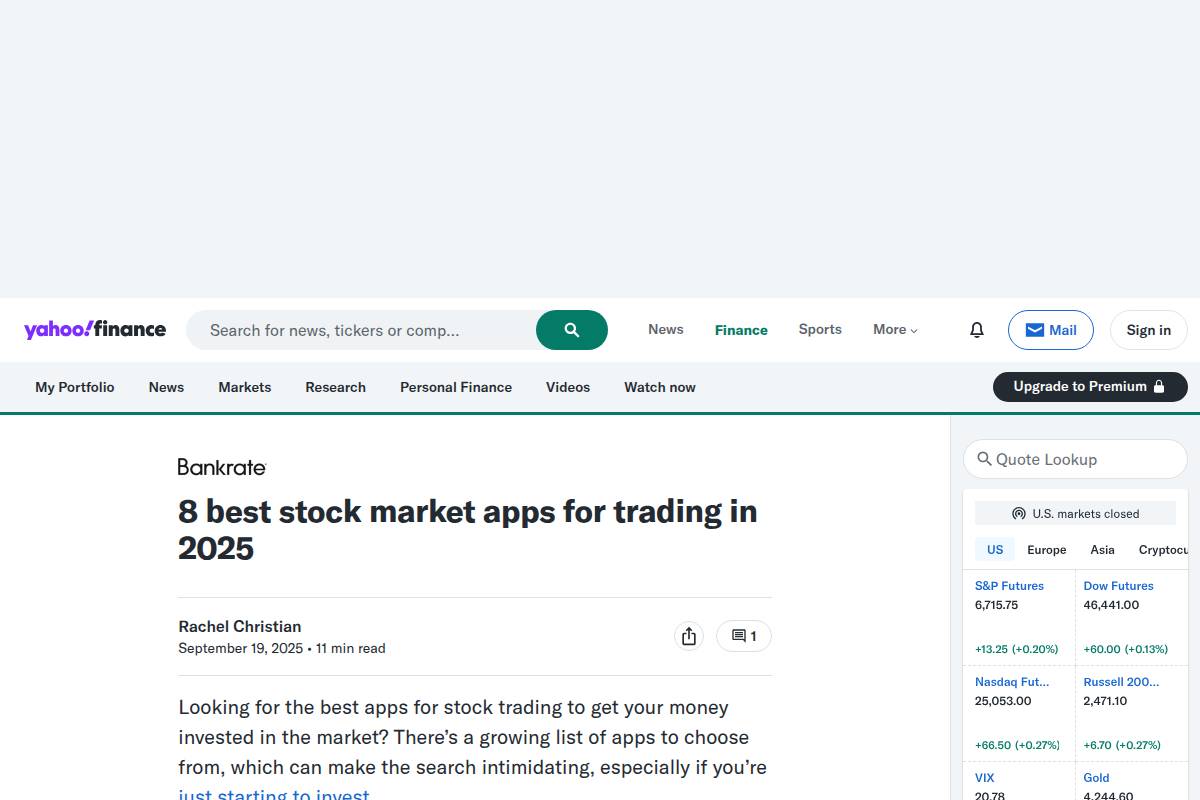Open the Dow Futures quote link
The image size is (1200, 800).
1118,586
